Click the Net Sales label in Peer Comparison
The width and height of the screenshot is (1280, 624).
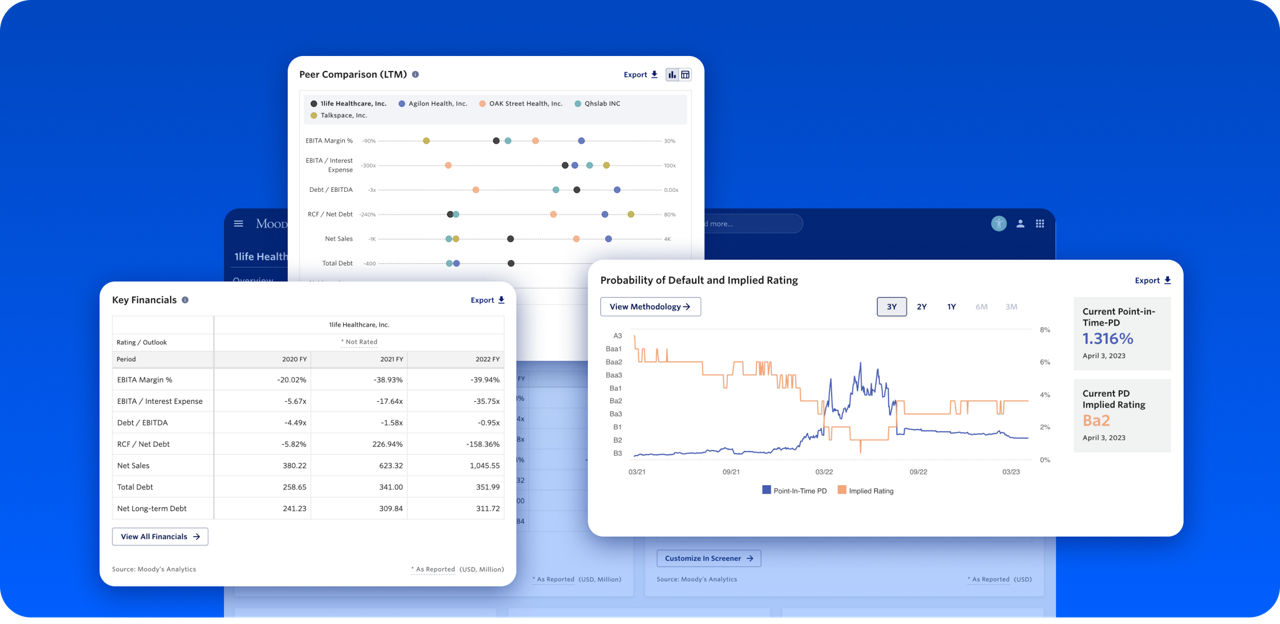click(339, 239)
